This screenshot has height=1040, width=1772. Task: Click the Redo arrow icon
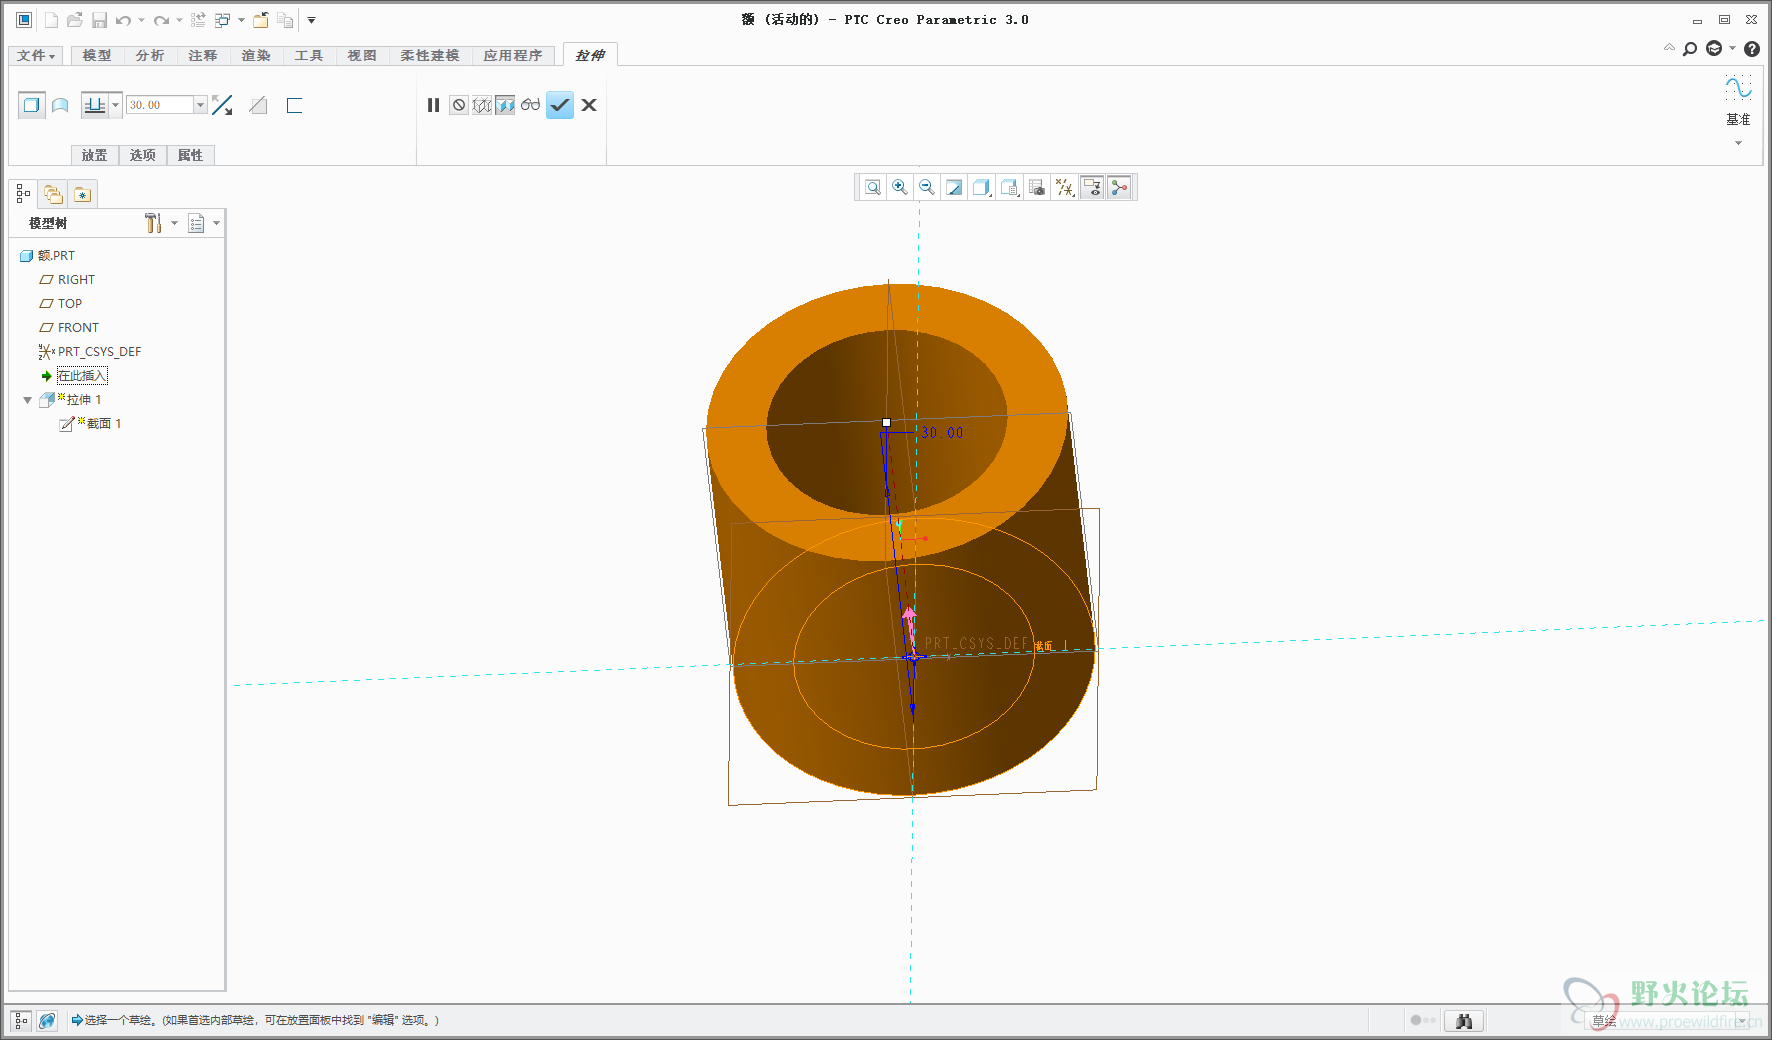(161, 20)
